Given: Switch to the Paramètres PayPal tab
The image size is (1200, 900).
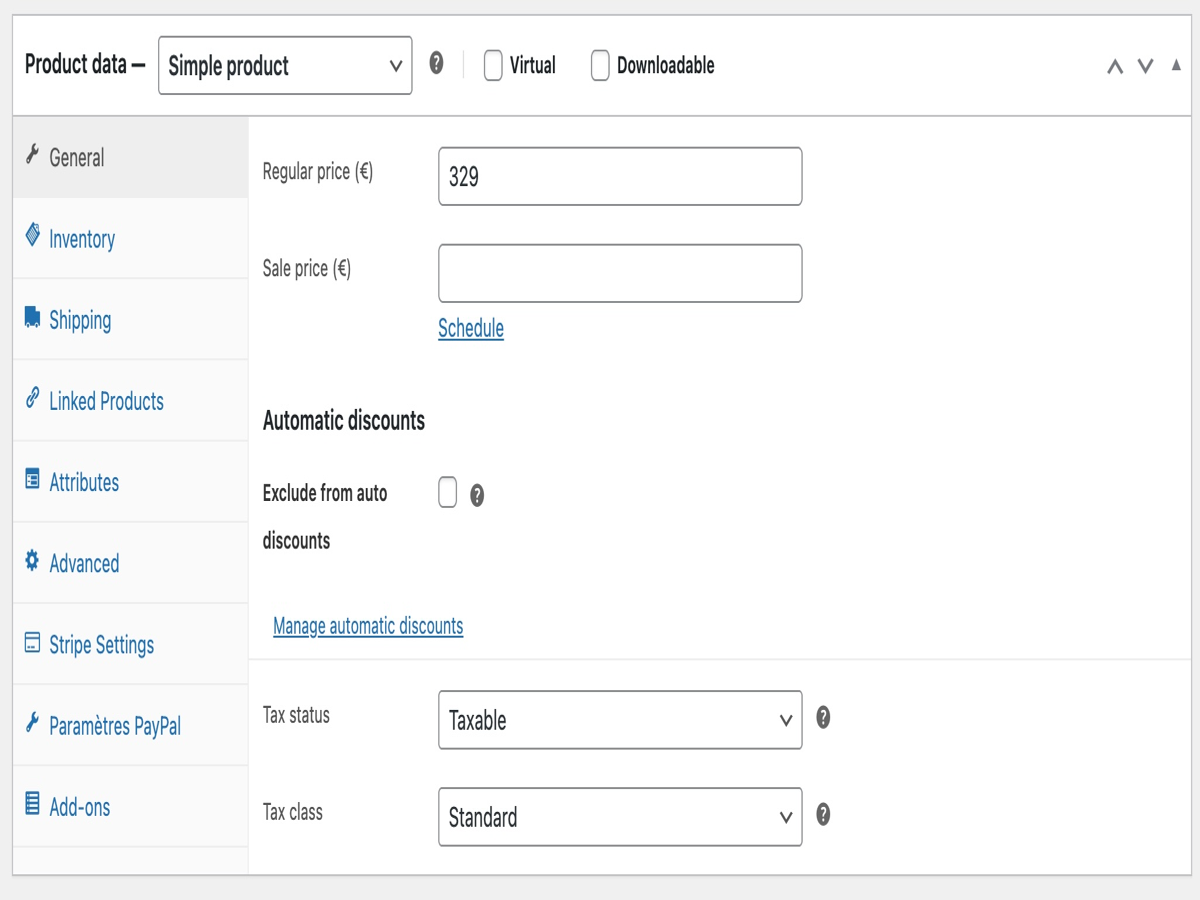Looking at the screenshot, I should click(115, 725).
